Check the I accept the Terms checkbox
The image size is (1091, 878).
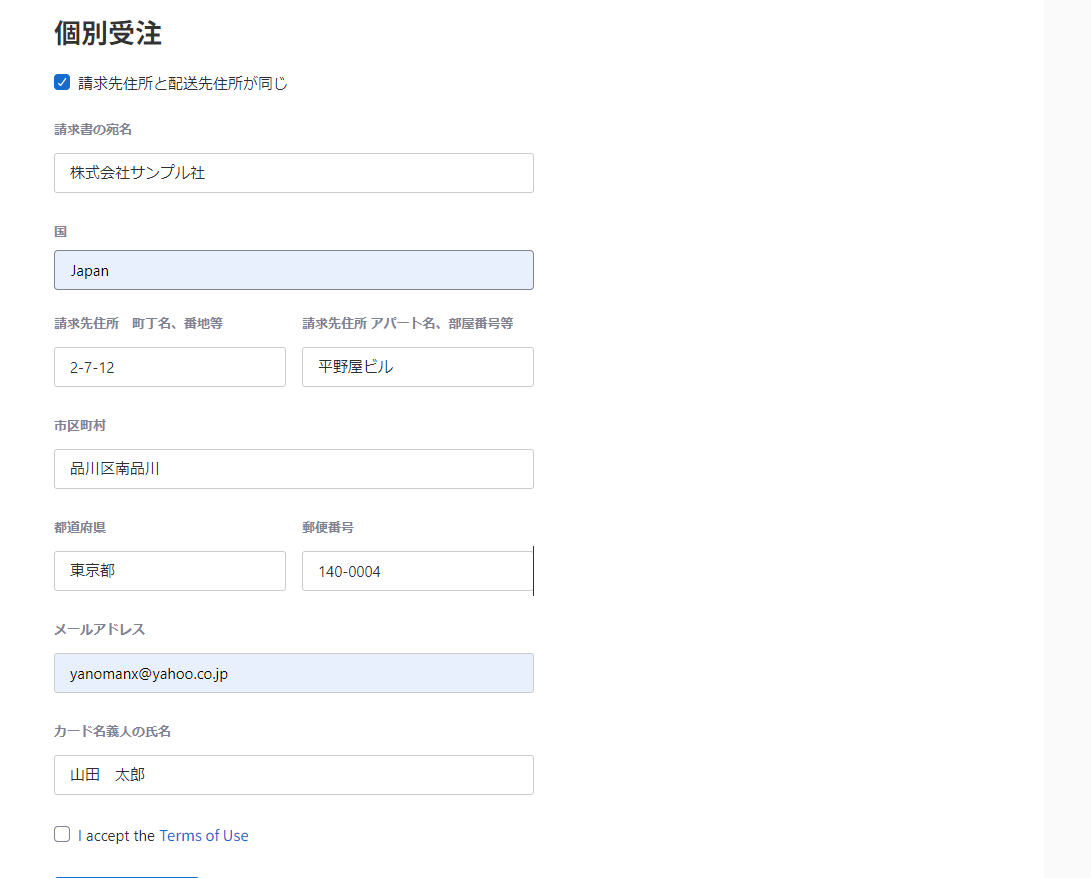pos(62,835)
